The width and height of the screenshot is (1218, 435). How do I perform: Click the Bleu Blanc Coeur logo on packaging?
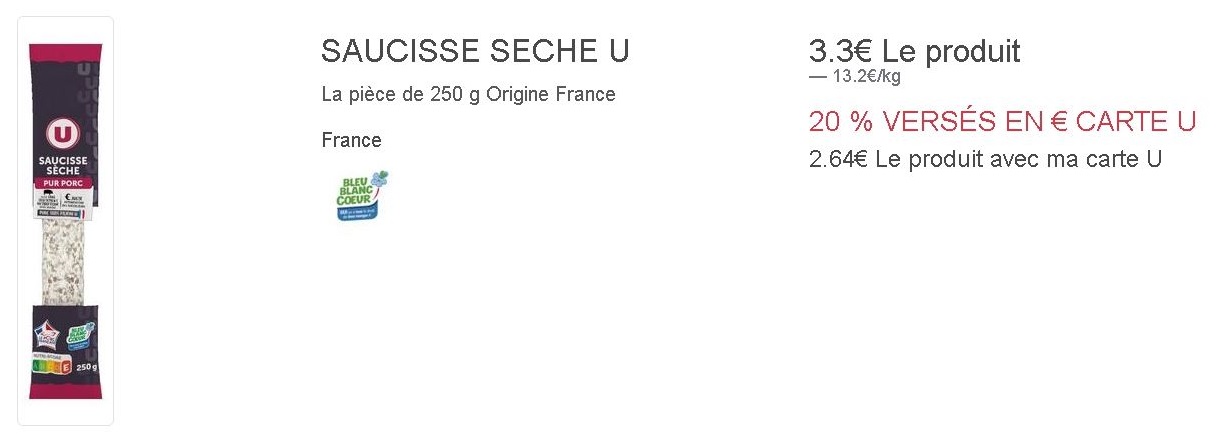coord(79,337)
